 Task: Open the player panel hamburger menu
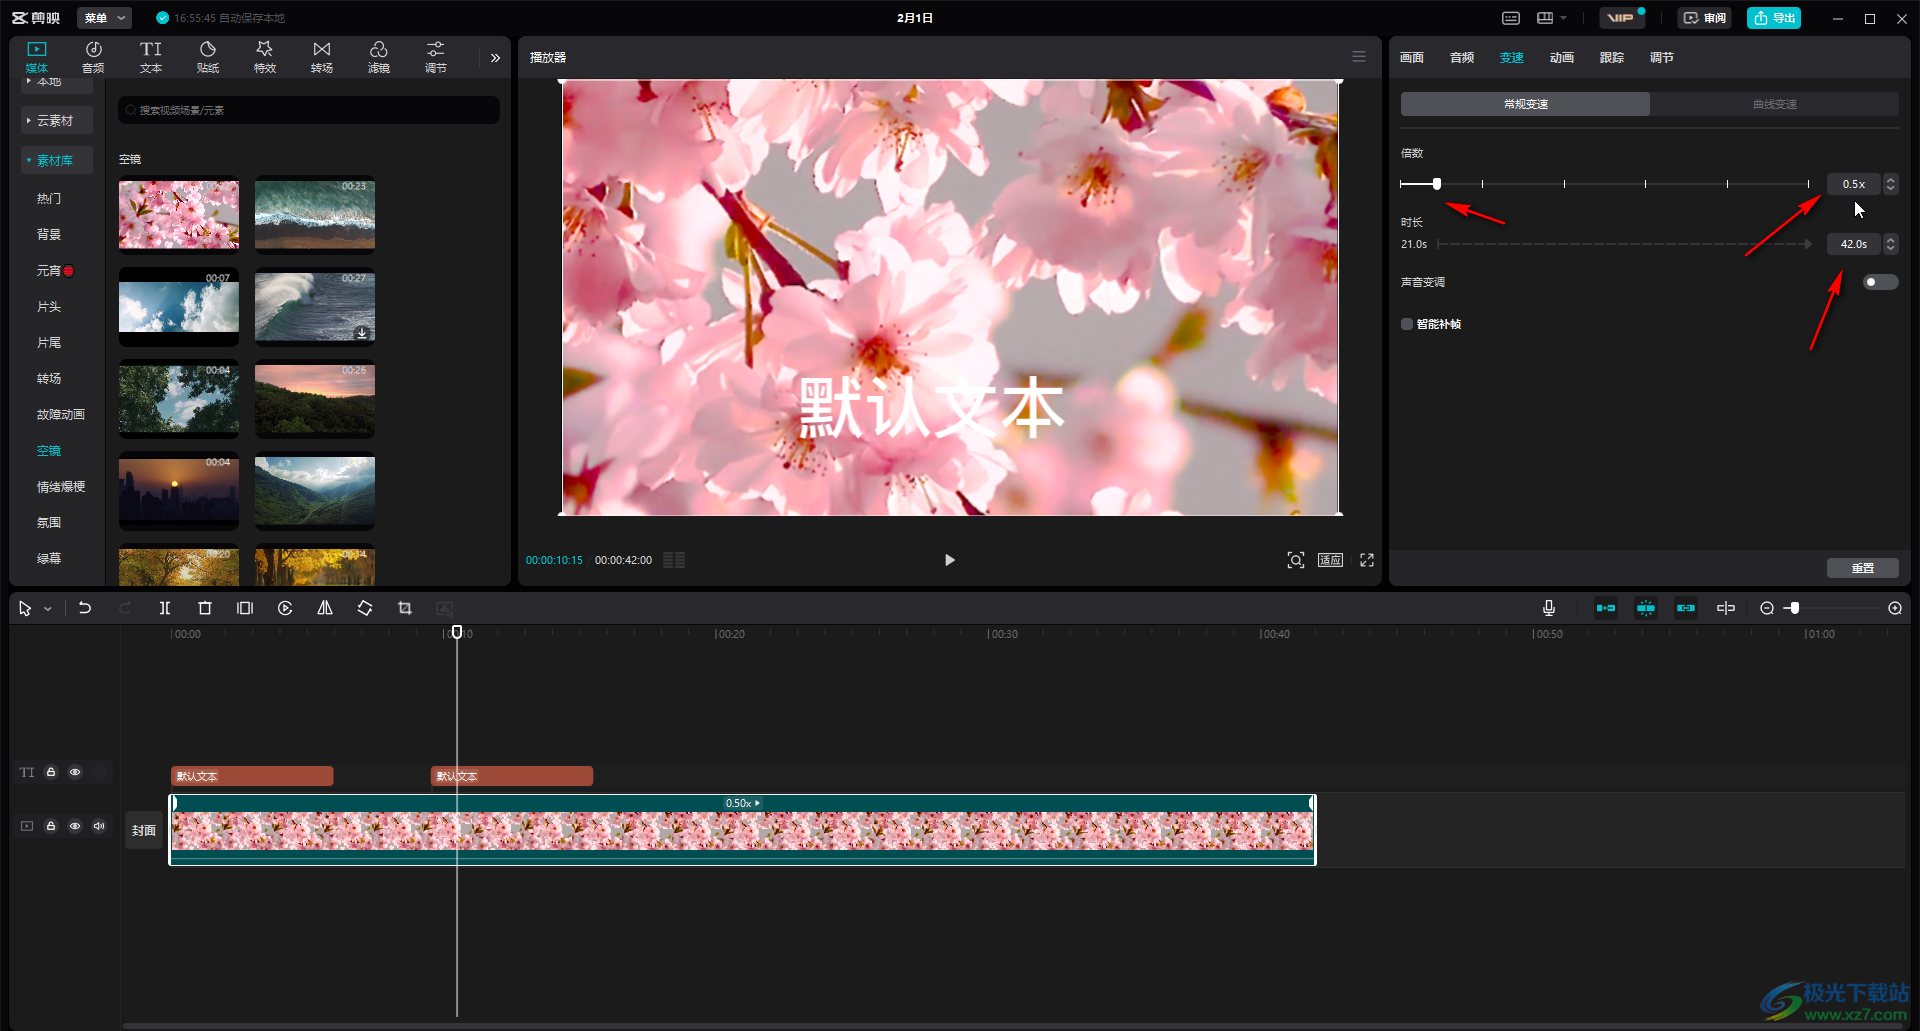(1359, 57)
